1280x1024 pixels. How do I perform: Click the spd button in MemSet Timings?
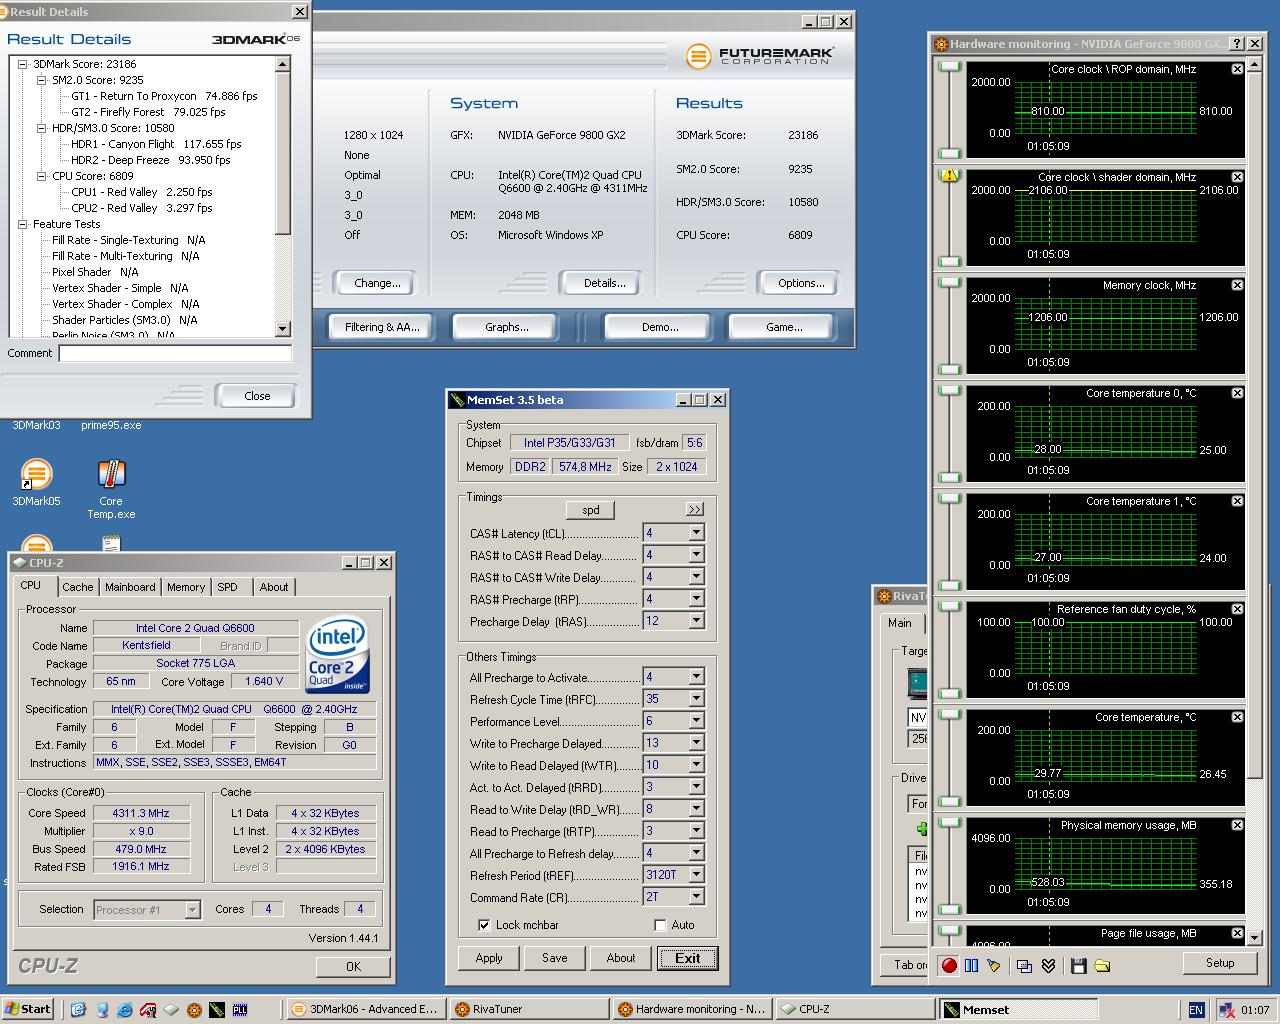[591, 510]
